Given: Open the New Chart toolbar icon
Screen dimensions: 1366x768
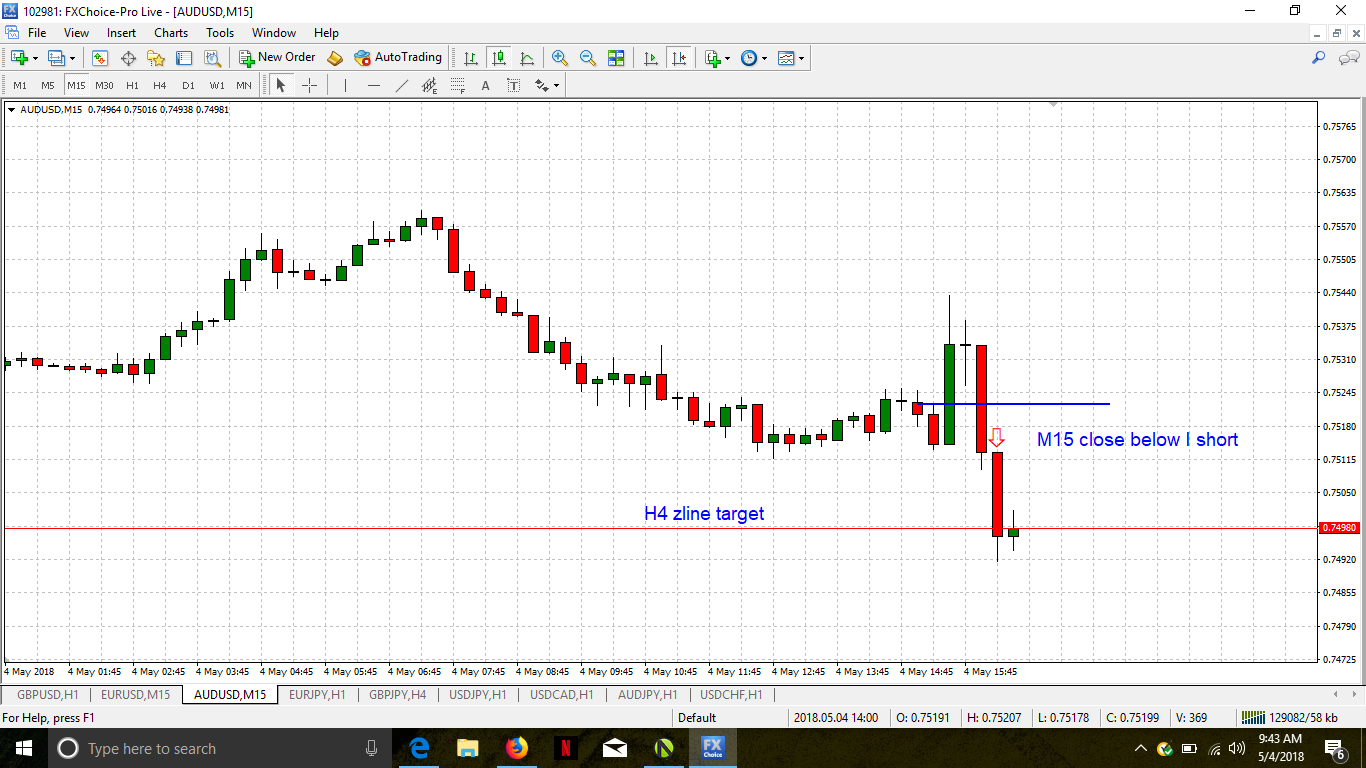Looking at the screenshot, I should (19, 58).
